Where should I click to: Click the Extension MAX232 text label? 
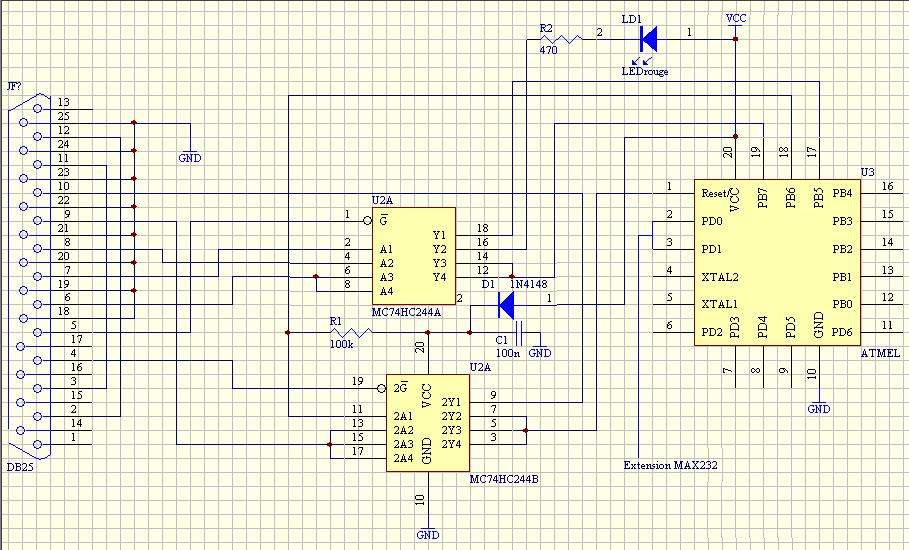tap(670, 465)
